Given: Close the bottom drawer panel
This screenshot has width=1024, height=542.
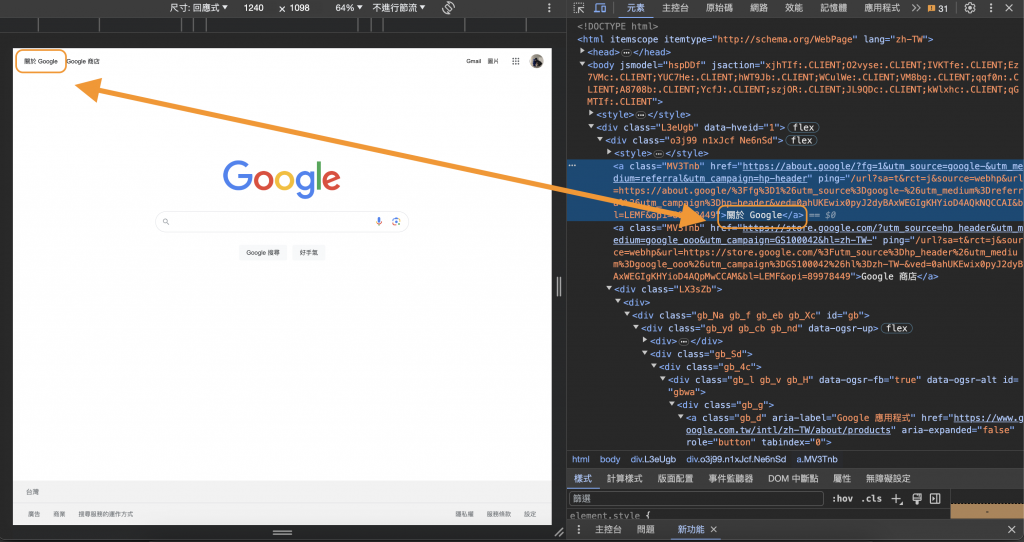Looking at the screenshot, I should pyautogui.click(x=1012, y=530).
